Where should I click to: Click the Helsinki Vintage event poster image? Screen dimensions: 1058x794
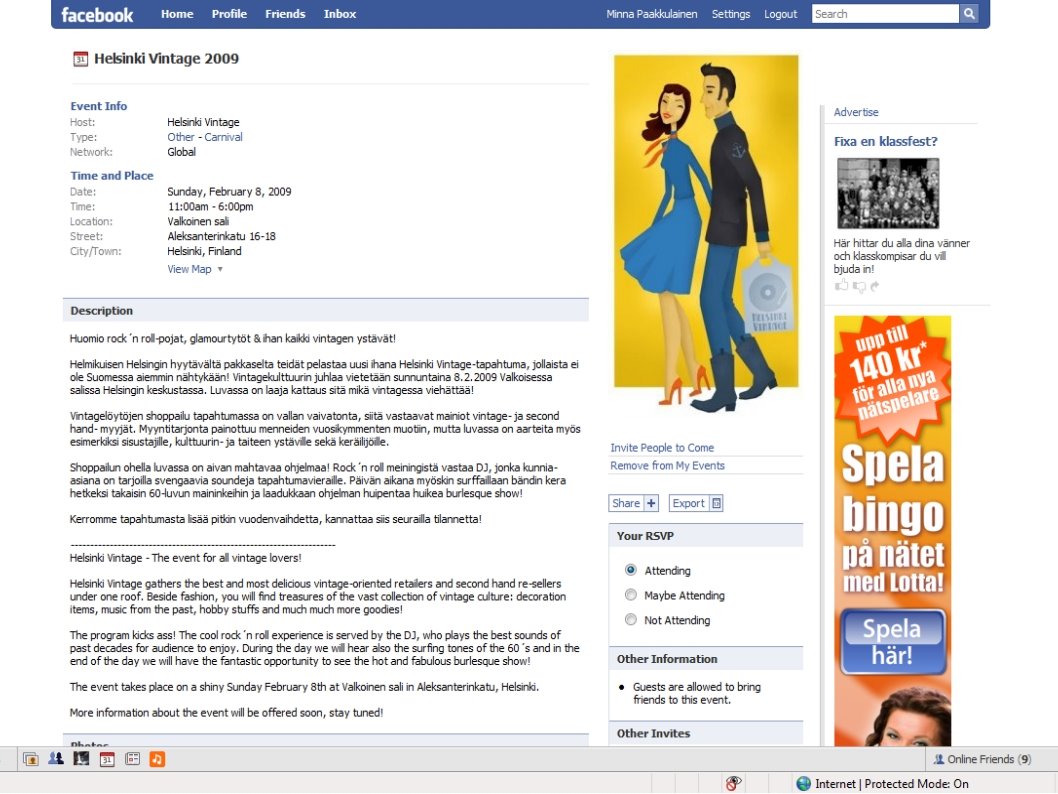(x=706, y=233)
